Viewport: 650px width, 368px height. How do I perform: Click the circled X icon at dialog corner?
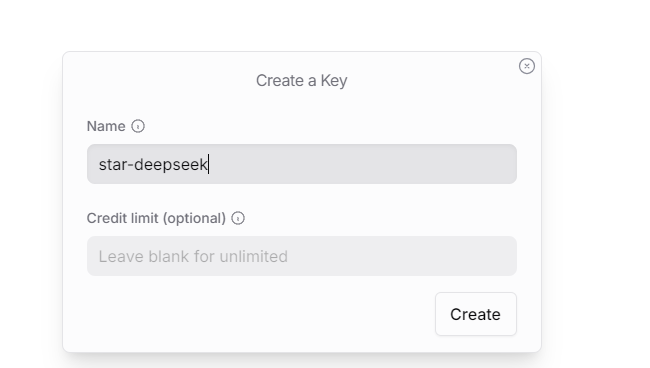point(526,66)
